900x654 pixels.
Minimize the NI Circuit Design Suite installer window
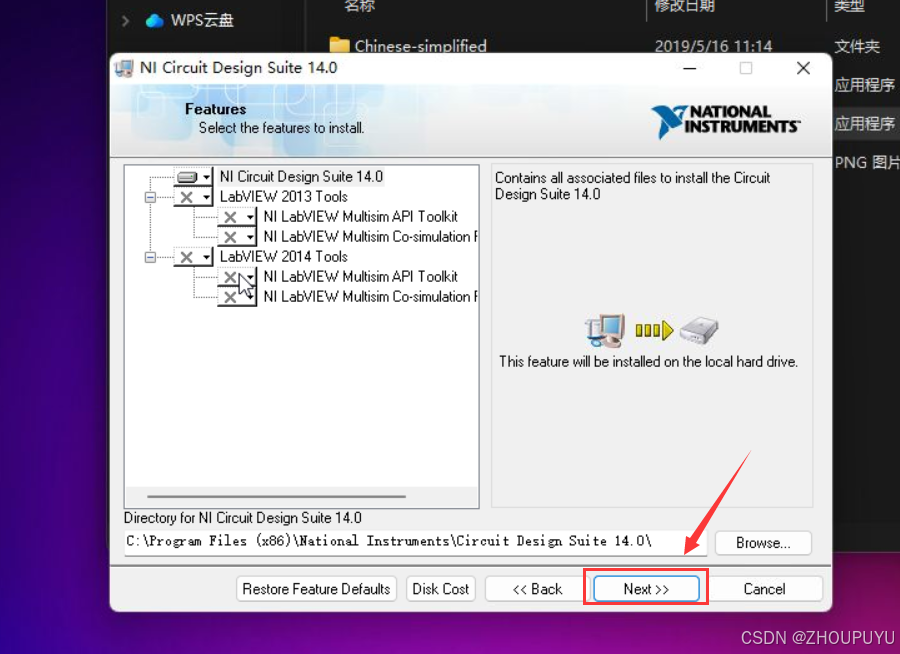point(690,68)
